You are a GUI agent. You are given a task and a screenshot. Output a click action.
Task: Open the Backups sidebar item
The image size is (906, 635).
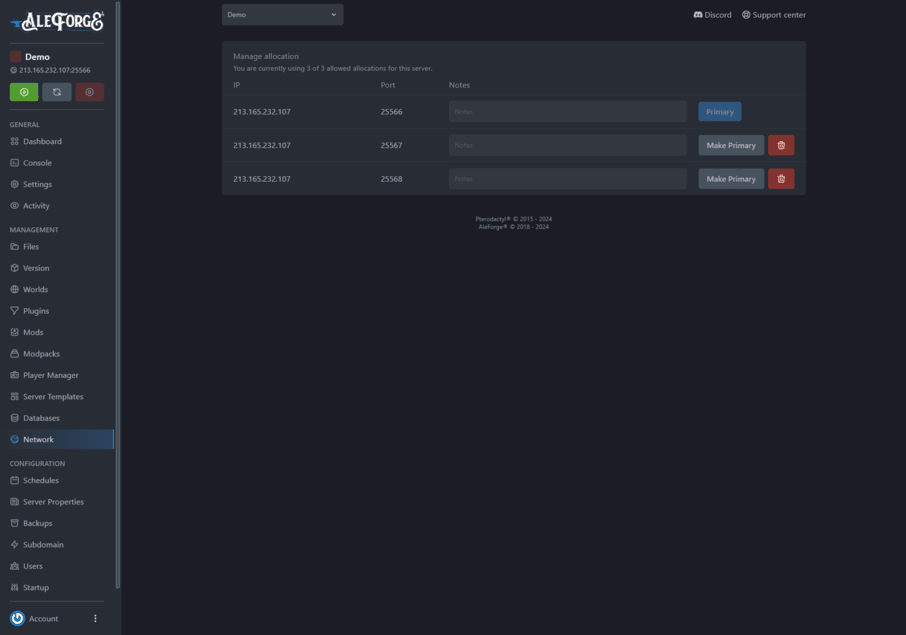coord(37,523)
